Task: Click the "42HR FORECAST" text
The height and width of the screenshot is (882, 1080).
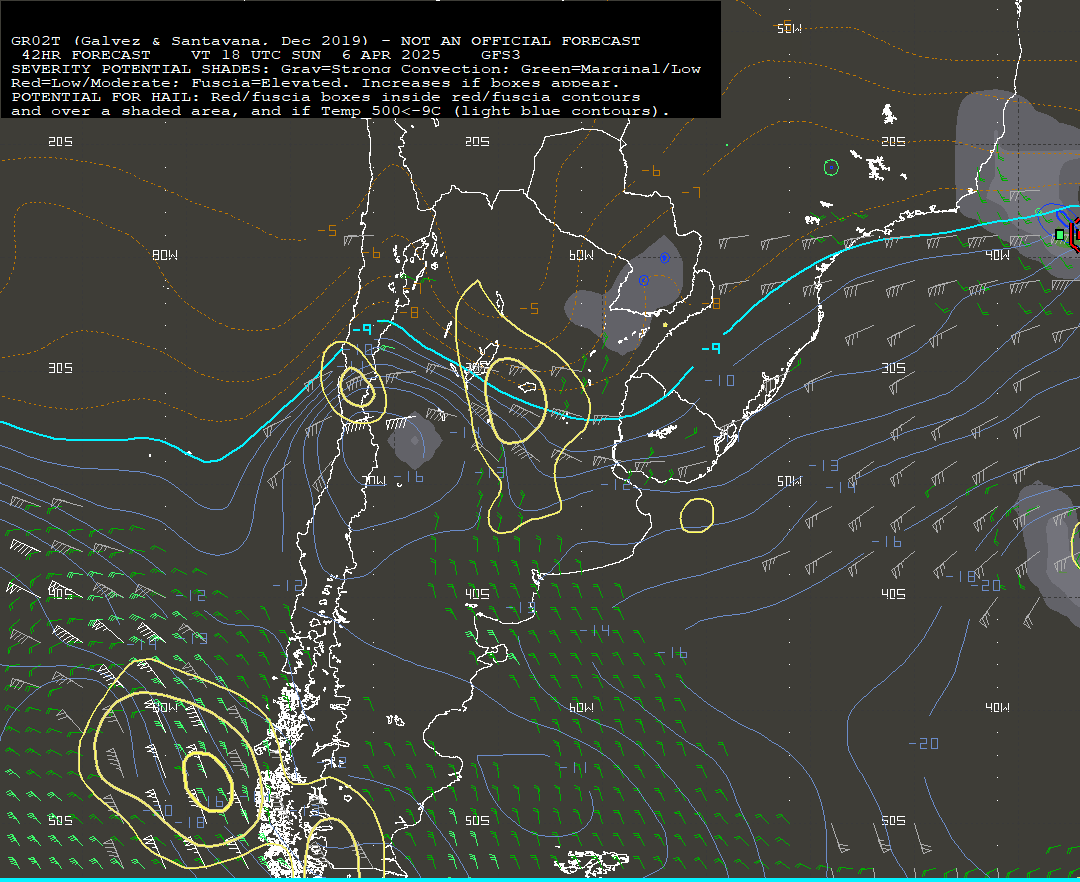Action: [x=86, y=55]
